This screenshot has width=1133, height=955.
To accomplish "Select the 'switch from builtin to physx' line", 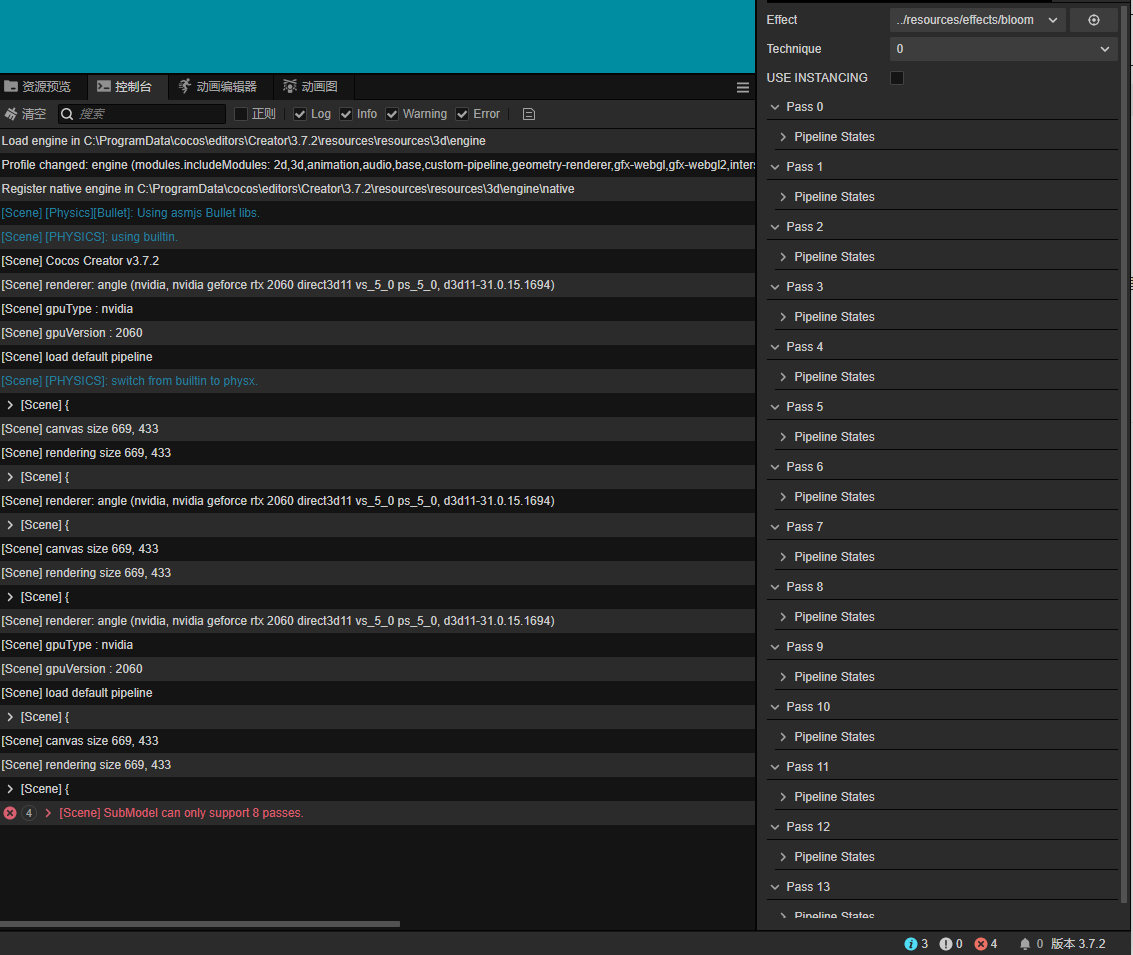I will [377, 381].
